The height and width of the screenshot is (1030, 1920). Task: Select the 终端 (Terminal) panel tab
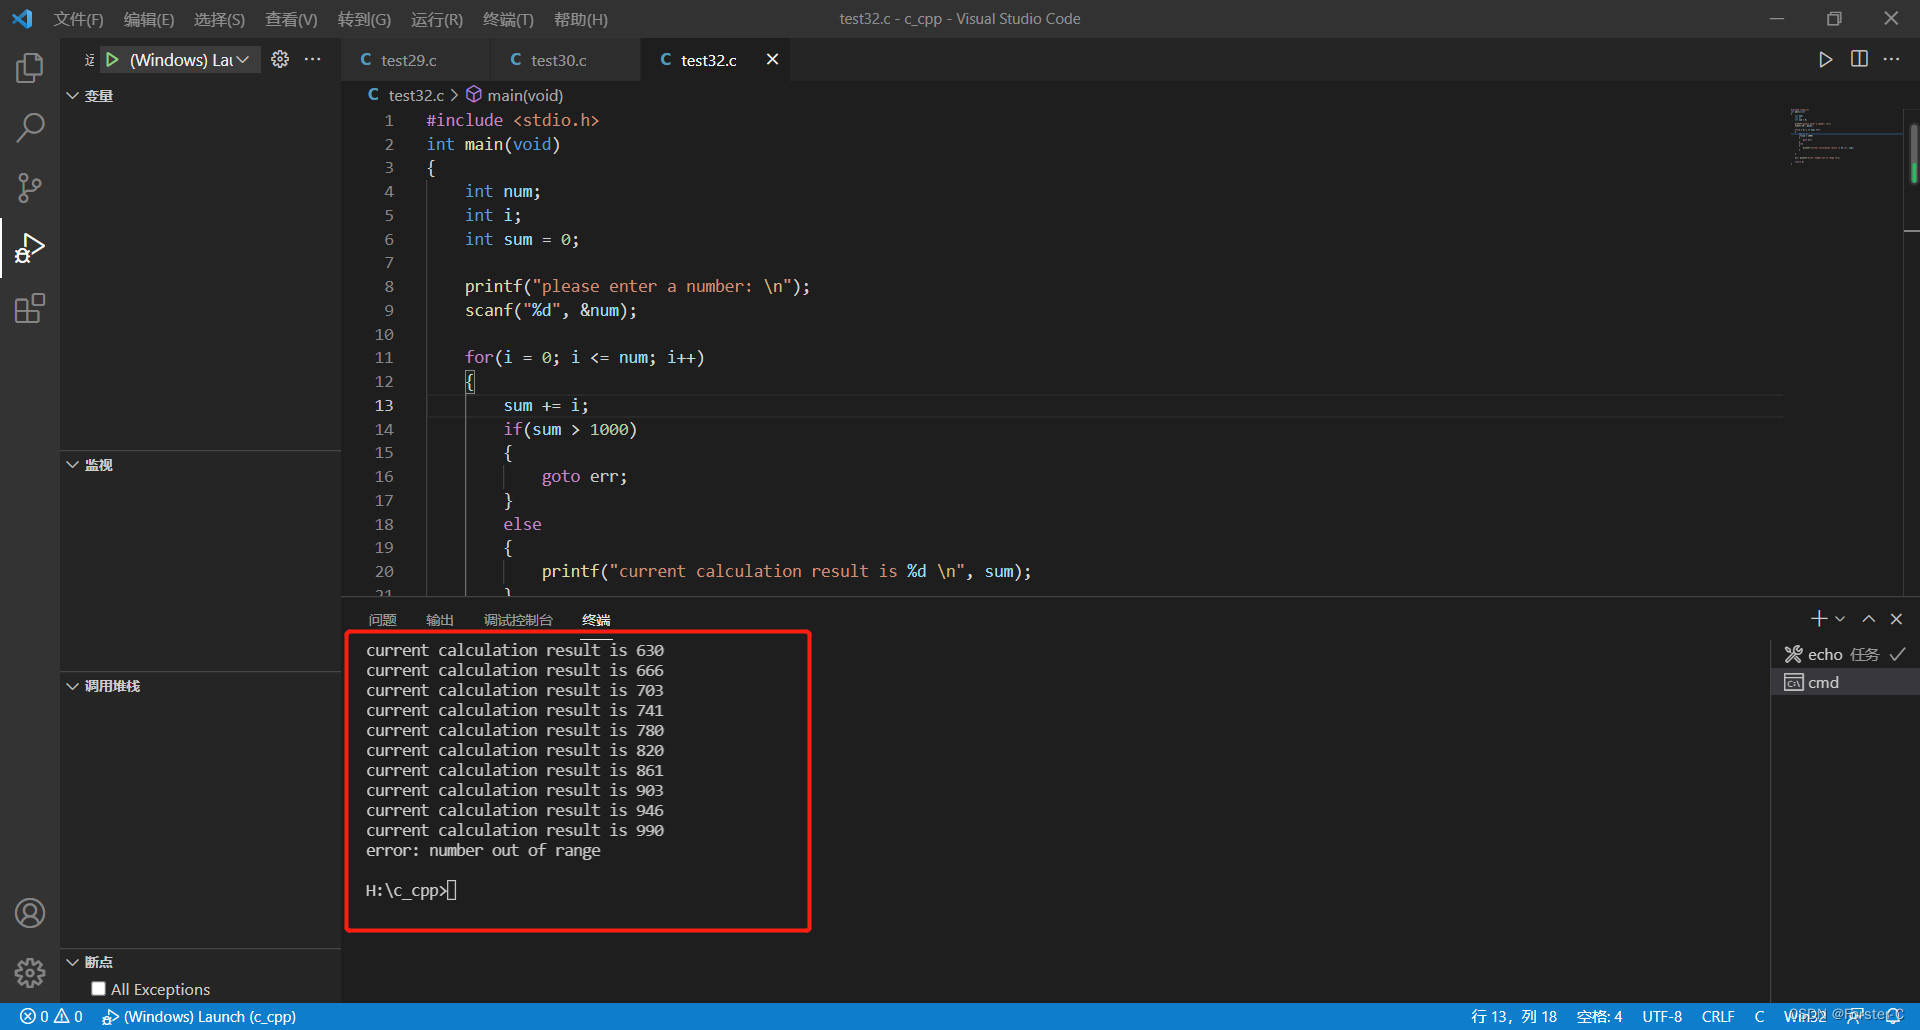tap(596, 620)
